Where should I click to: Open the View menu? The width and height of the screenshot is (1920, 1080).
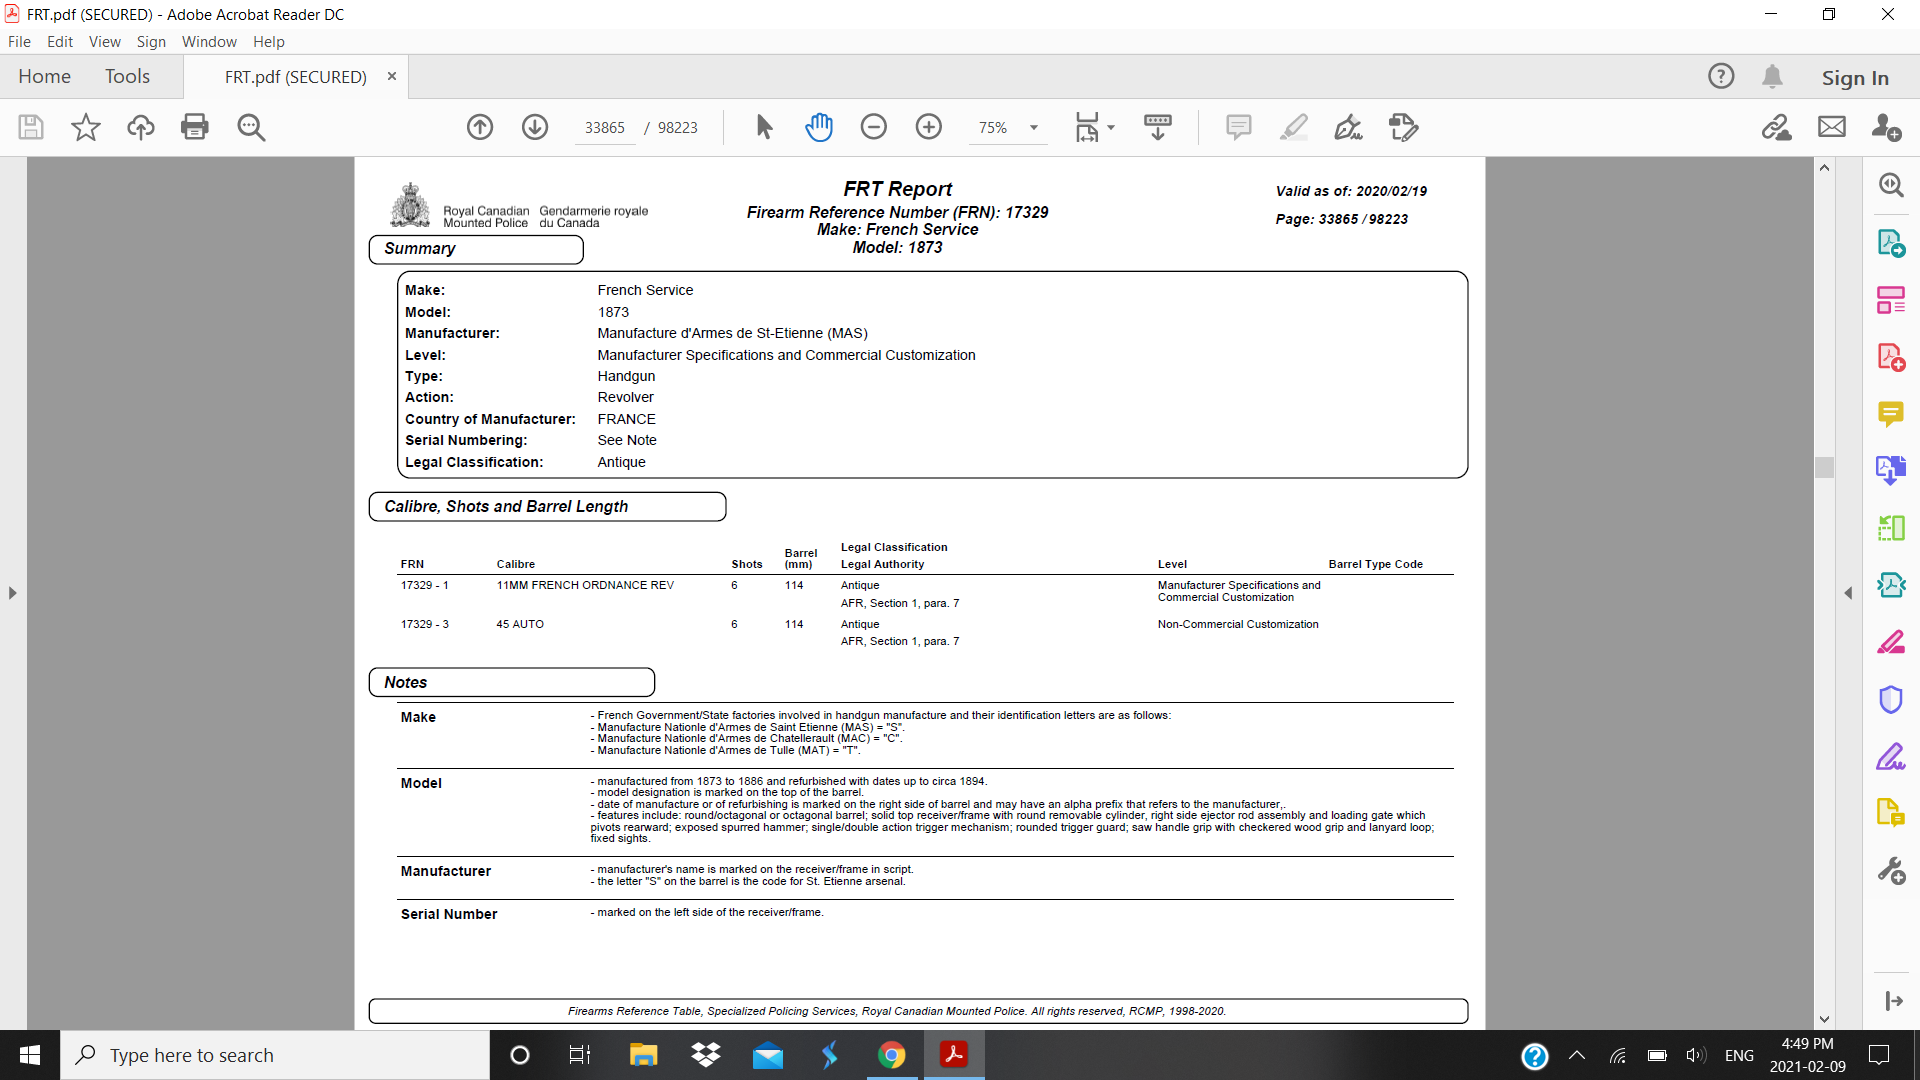pos(104,41)
